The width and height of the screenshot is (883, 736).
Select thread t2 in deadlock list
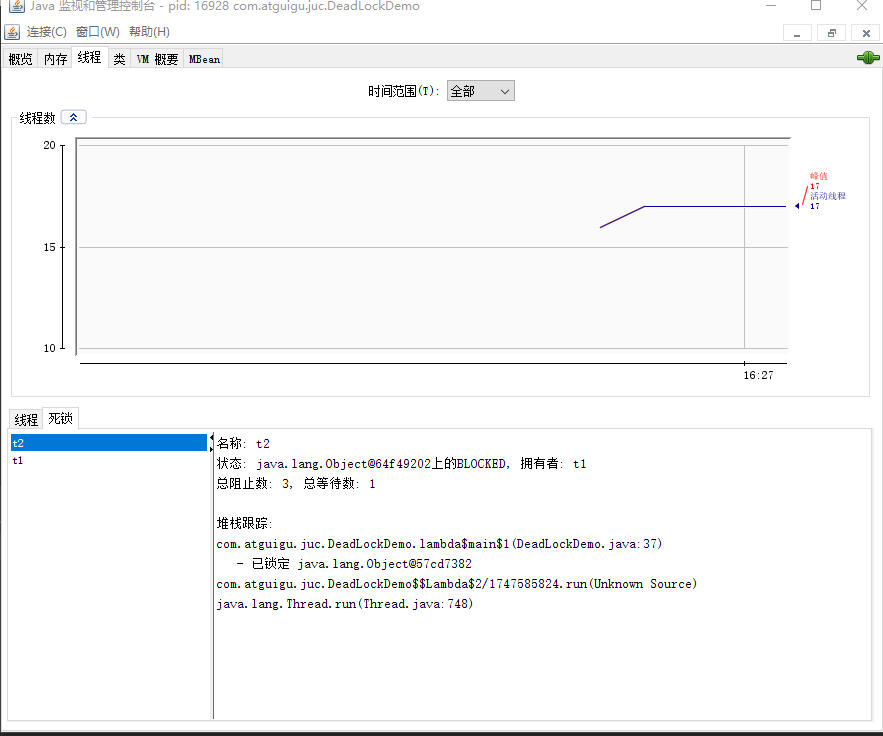click(109, 443)
